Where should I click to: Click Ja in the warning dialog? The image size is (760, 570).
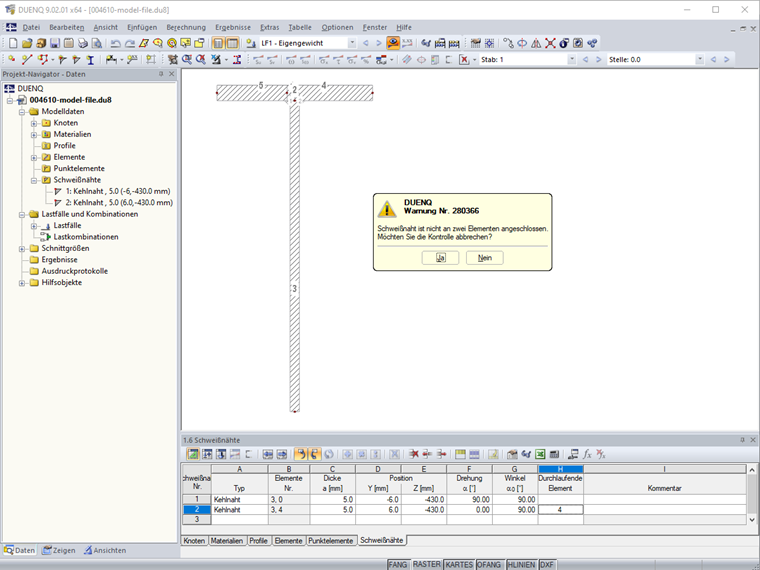click(440, 258)
